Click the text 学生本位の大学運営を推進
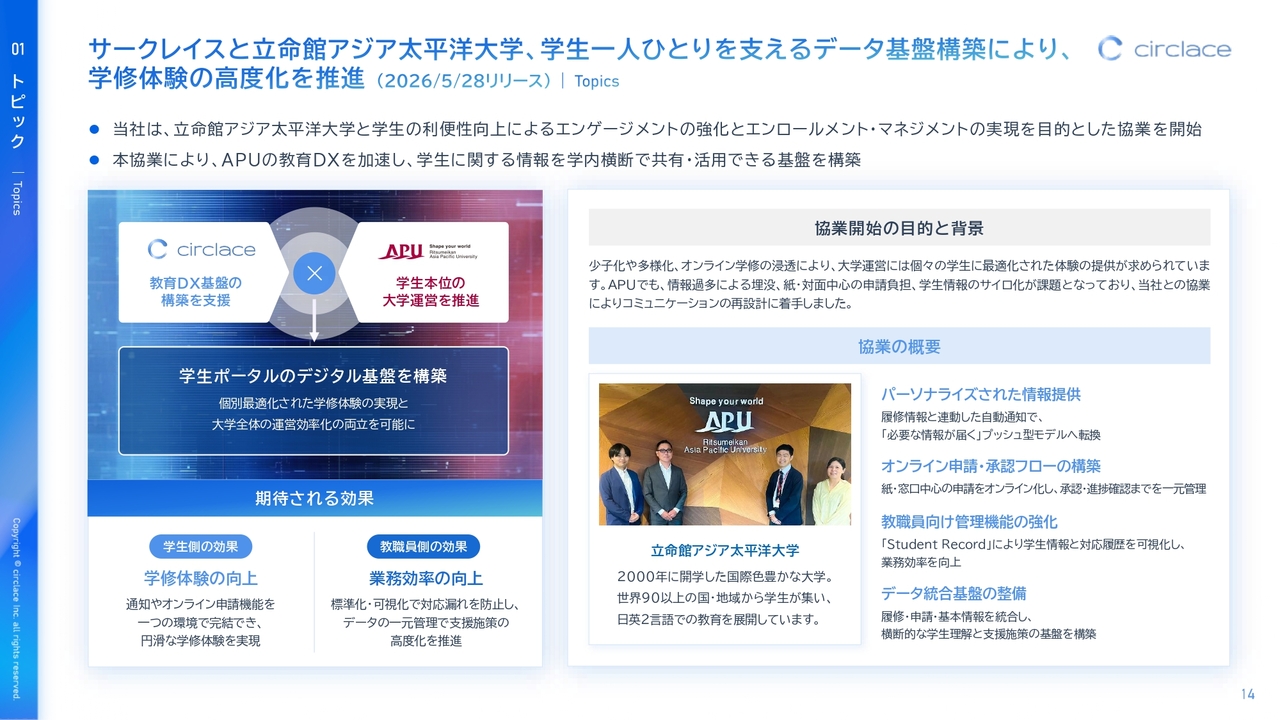Viewport: 1280px width, 720px height. (x=431, y=291)
